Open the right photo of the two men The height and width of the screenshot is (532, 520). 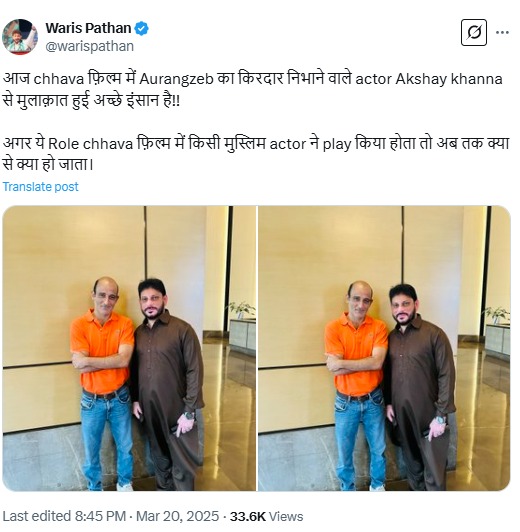(384, 348)
